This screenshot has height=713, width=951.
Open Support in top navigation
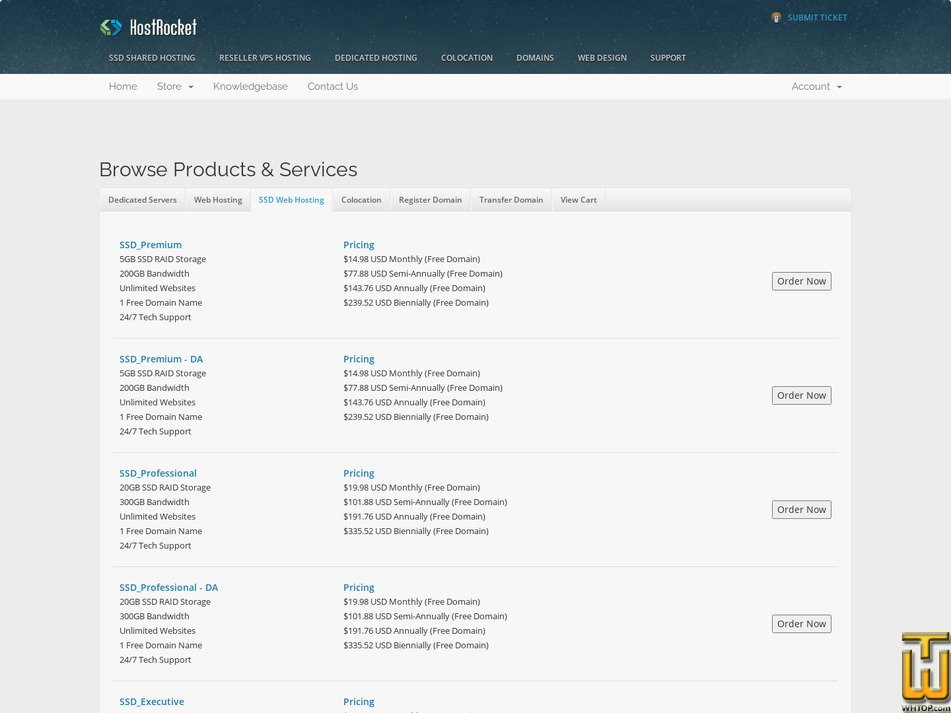coord(668,58)
